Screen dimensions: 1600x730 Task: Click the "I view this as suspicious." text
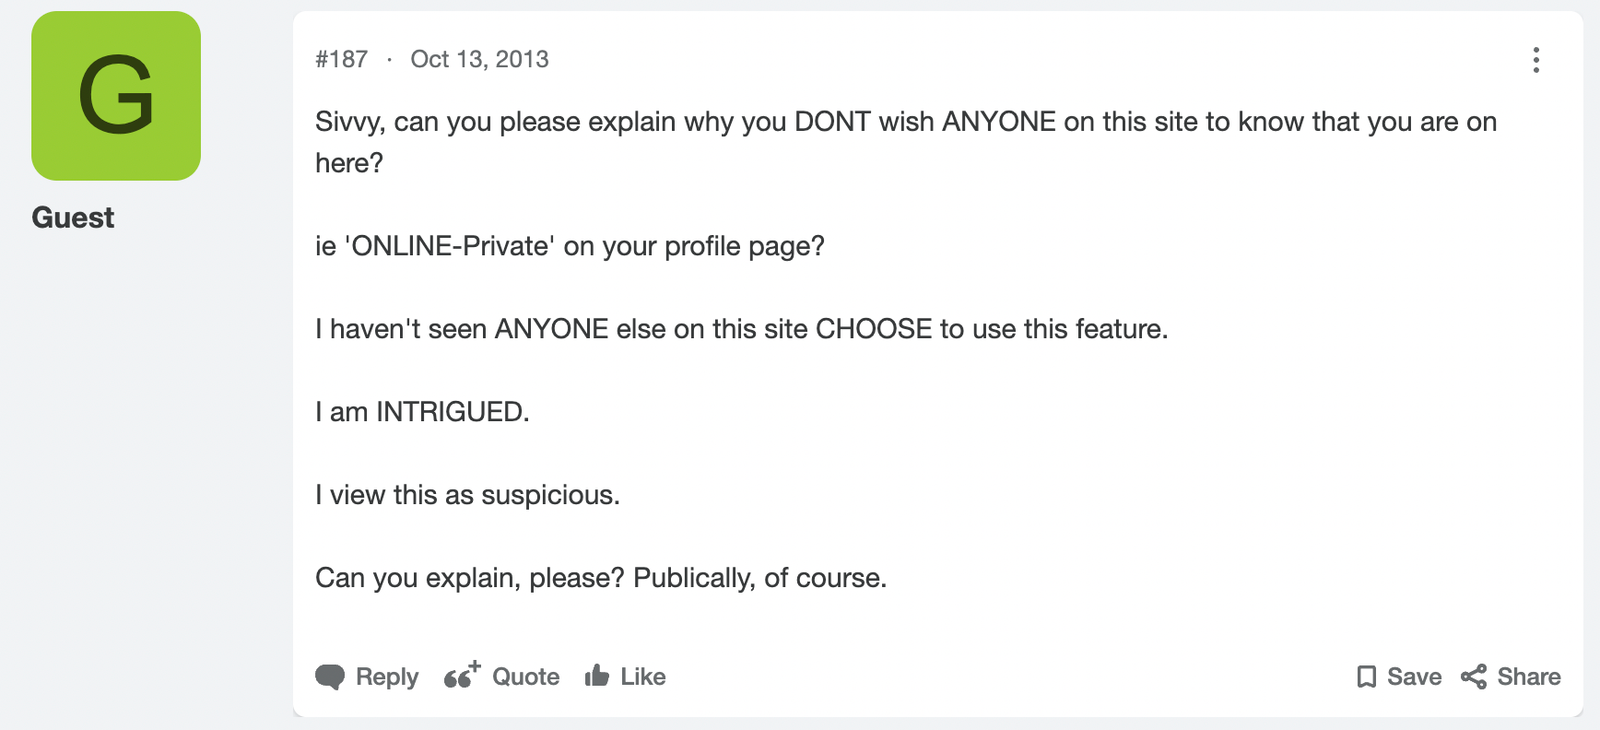[x=467, y=495]
